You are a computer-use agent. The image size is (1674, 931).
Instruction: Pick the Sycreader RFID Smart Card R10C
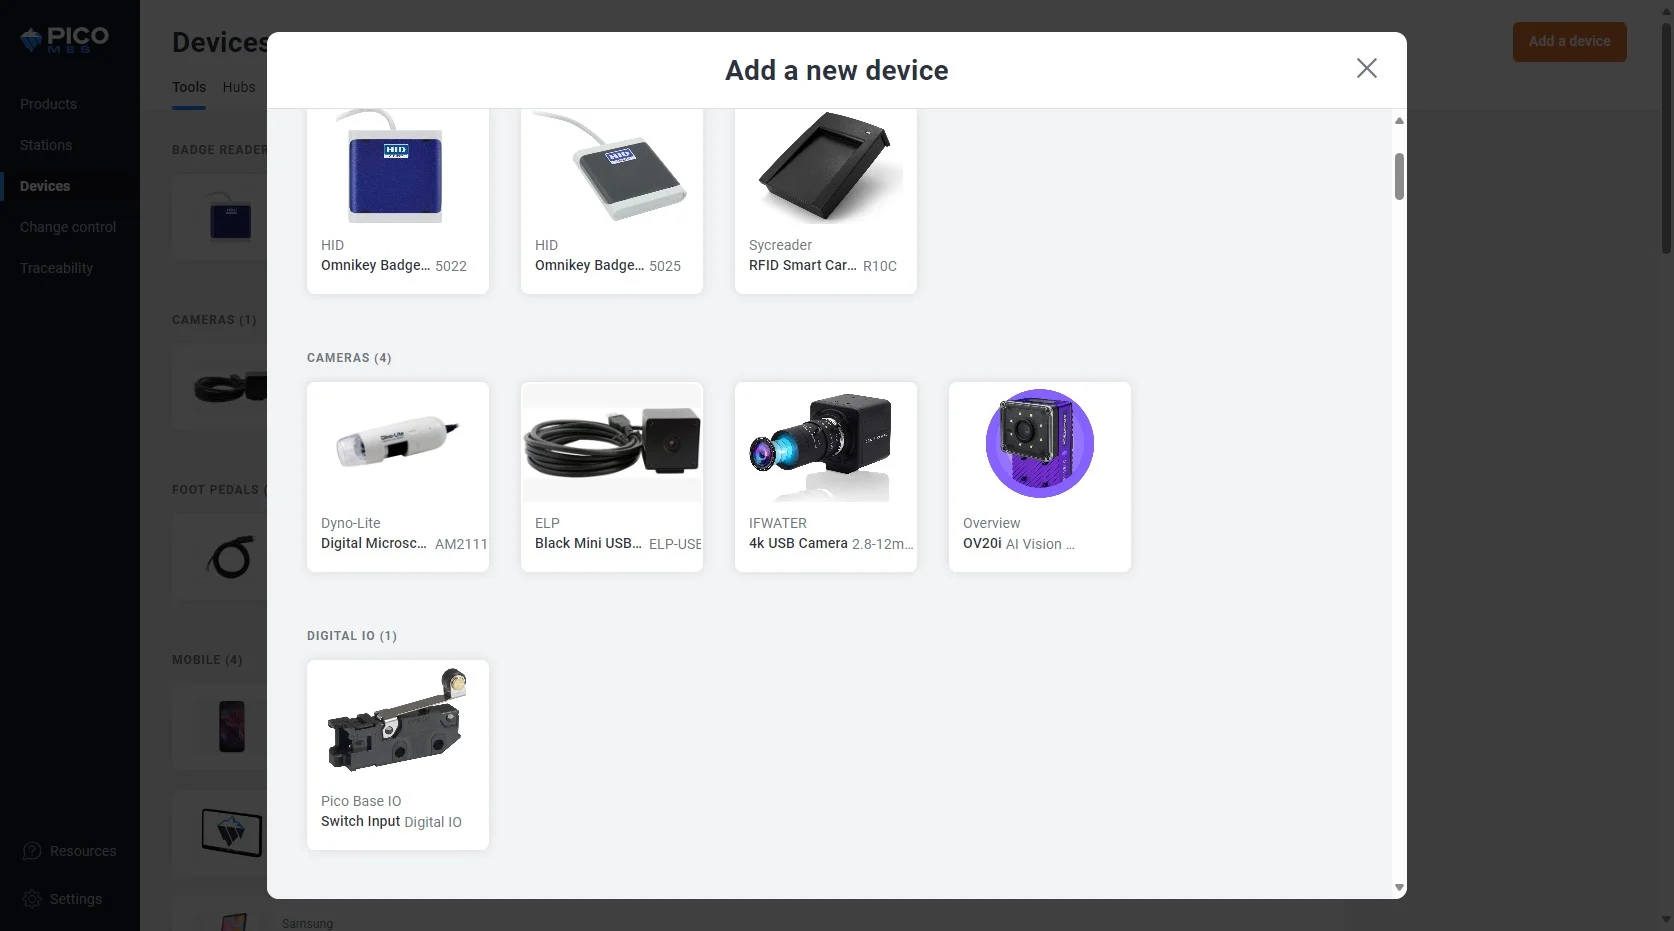[x=826, y=201]
